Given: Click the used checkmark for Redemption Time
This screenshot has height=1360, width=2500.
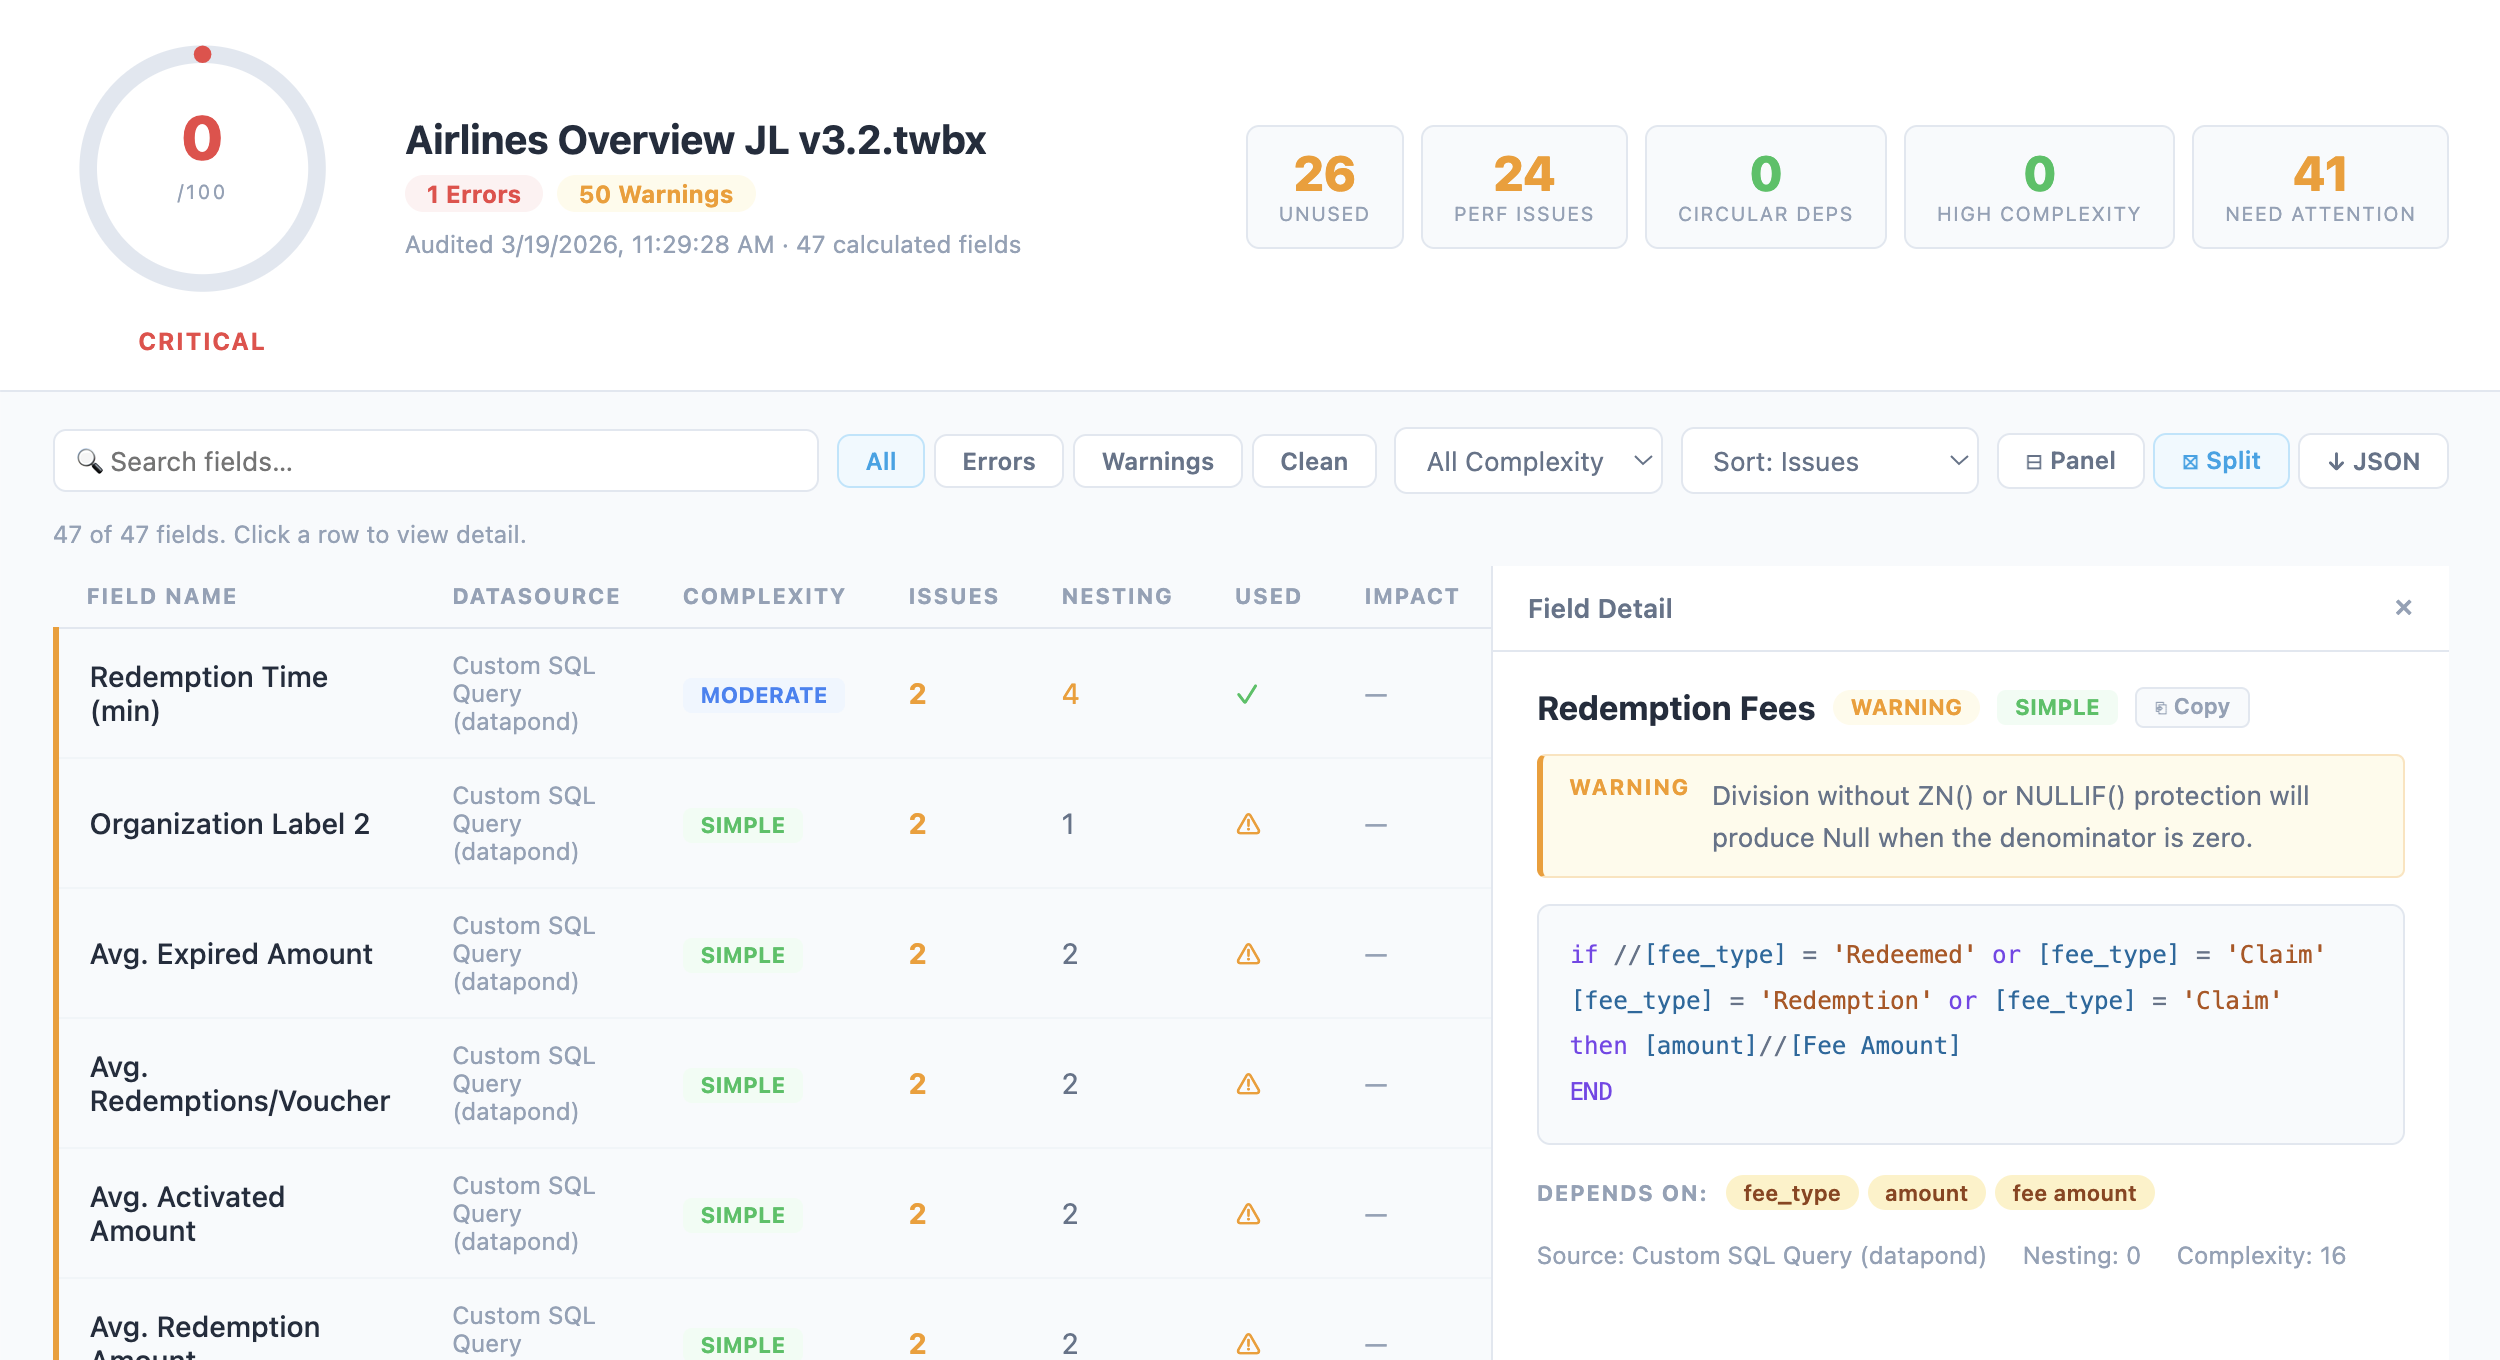Looking at the screenshot, I should pos(1247,694).
